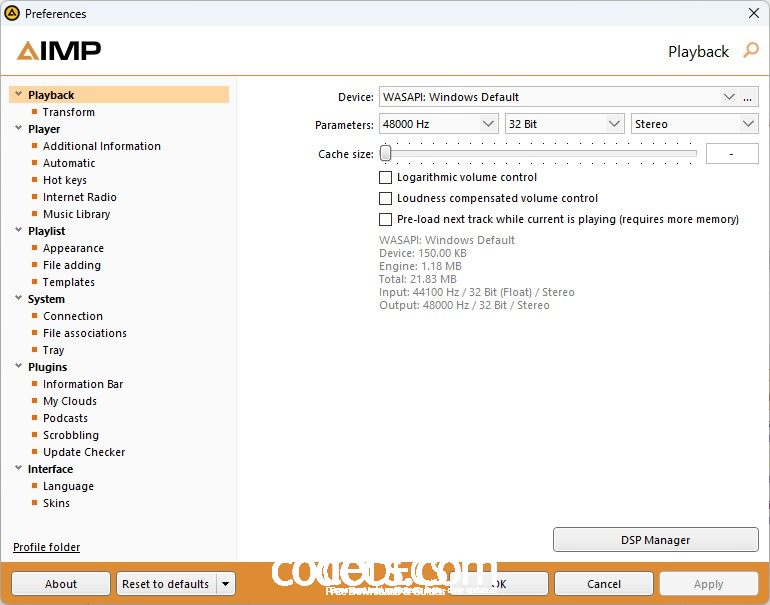This screenshot has height=605, width=770.
Task: Collapse the Player tree section
Action: click(x=19, y=128)
